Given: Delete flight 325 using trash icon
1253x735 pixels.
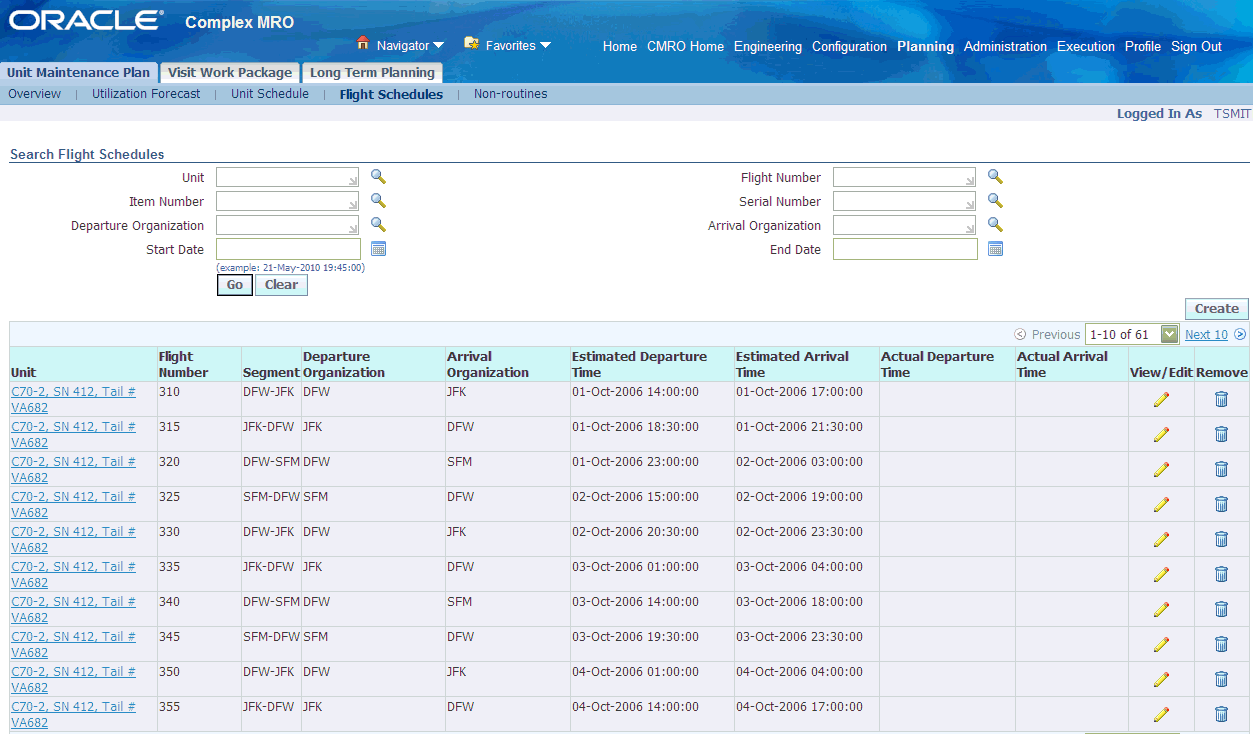Looking at the screenshot, I should (x=1221, y=504).
